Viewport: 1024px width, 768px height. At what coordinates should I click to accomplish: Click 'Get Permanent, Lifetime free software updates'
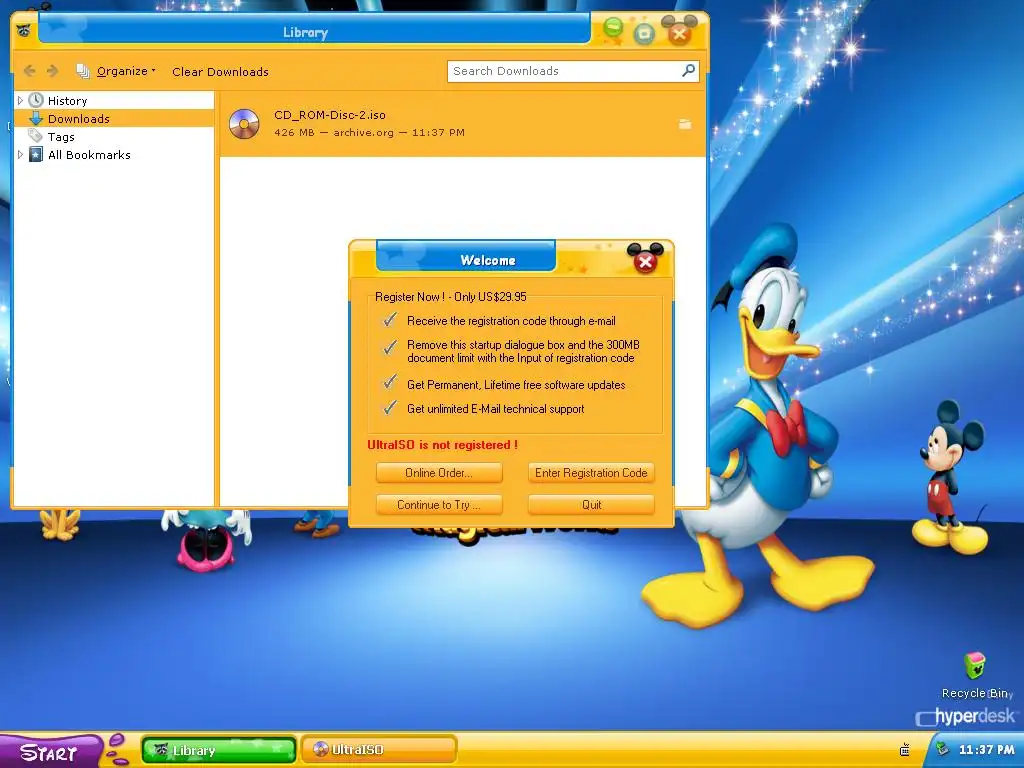[516, 385]
